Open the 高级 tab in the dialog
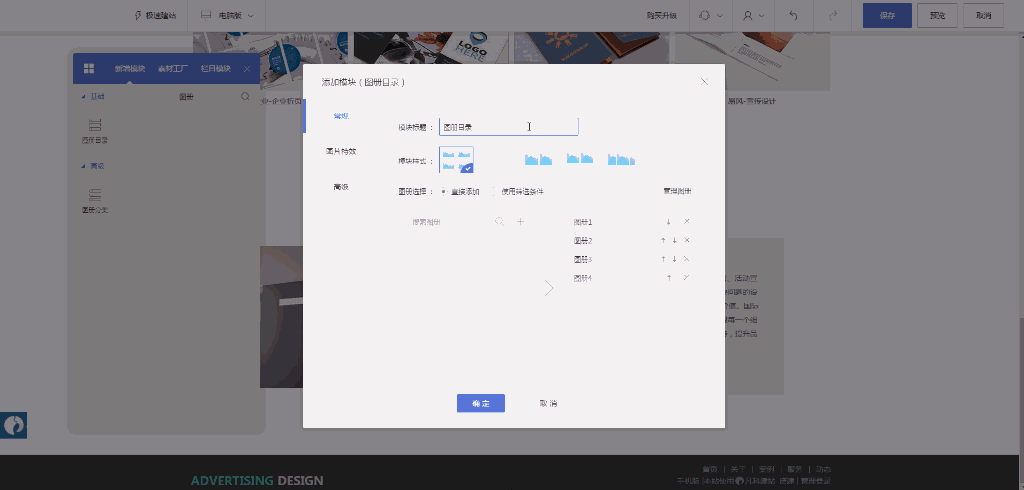The height and width of the screenshot is (490, 1024). point(341,187)
